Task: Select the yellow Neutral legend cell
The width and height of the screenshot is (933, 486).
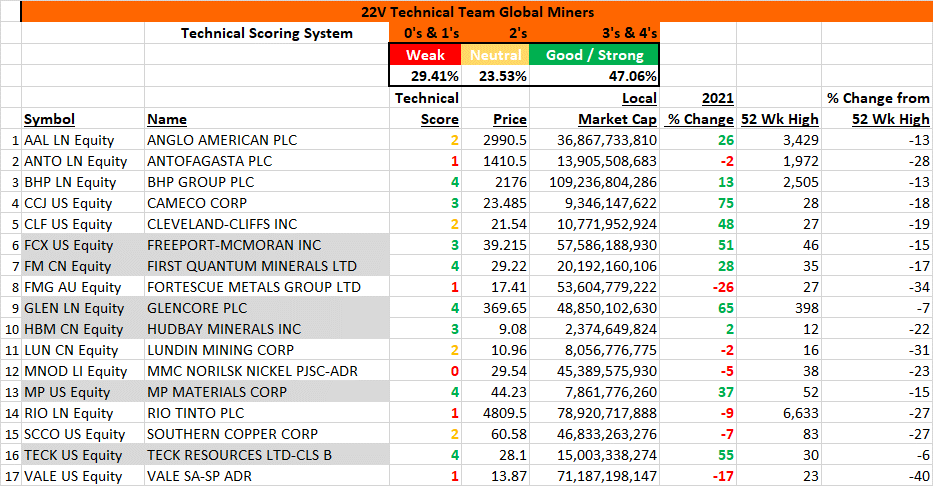Action: 495,55
